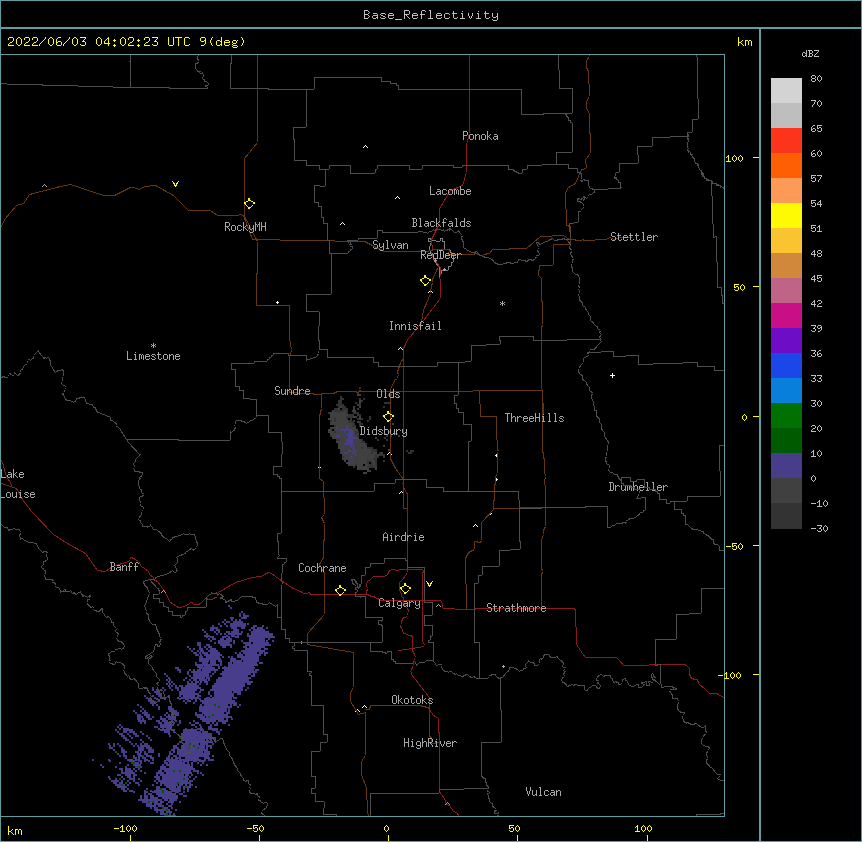Select the slate purple 0-10 dBZ swatch
The width and height of the screenshot is (862, 842).
786,466
